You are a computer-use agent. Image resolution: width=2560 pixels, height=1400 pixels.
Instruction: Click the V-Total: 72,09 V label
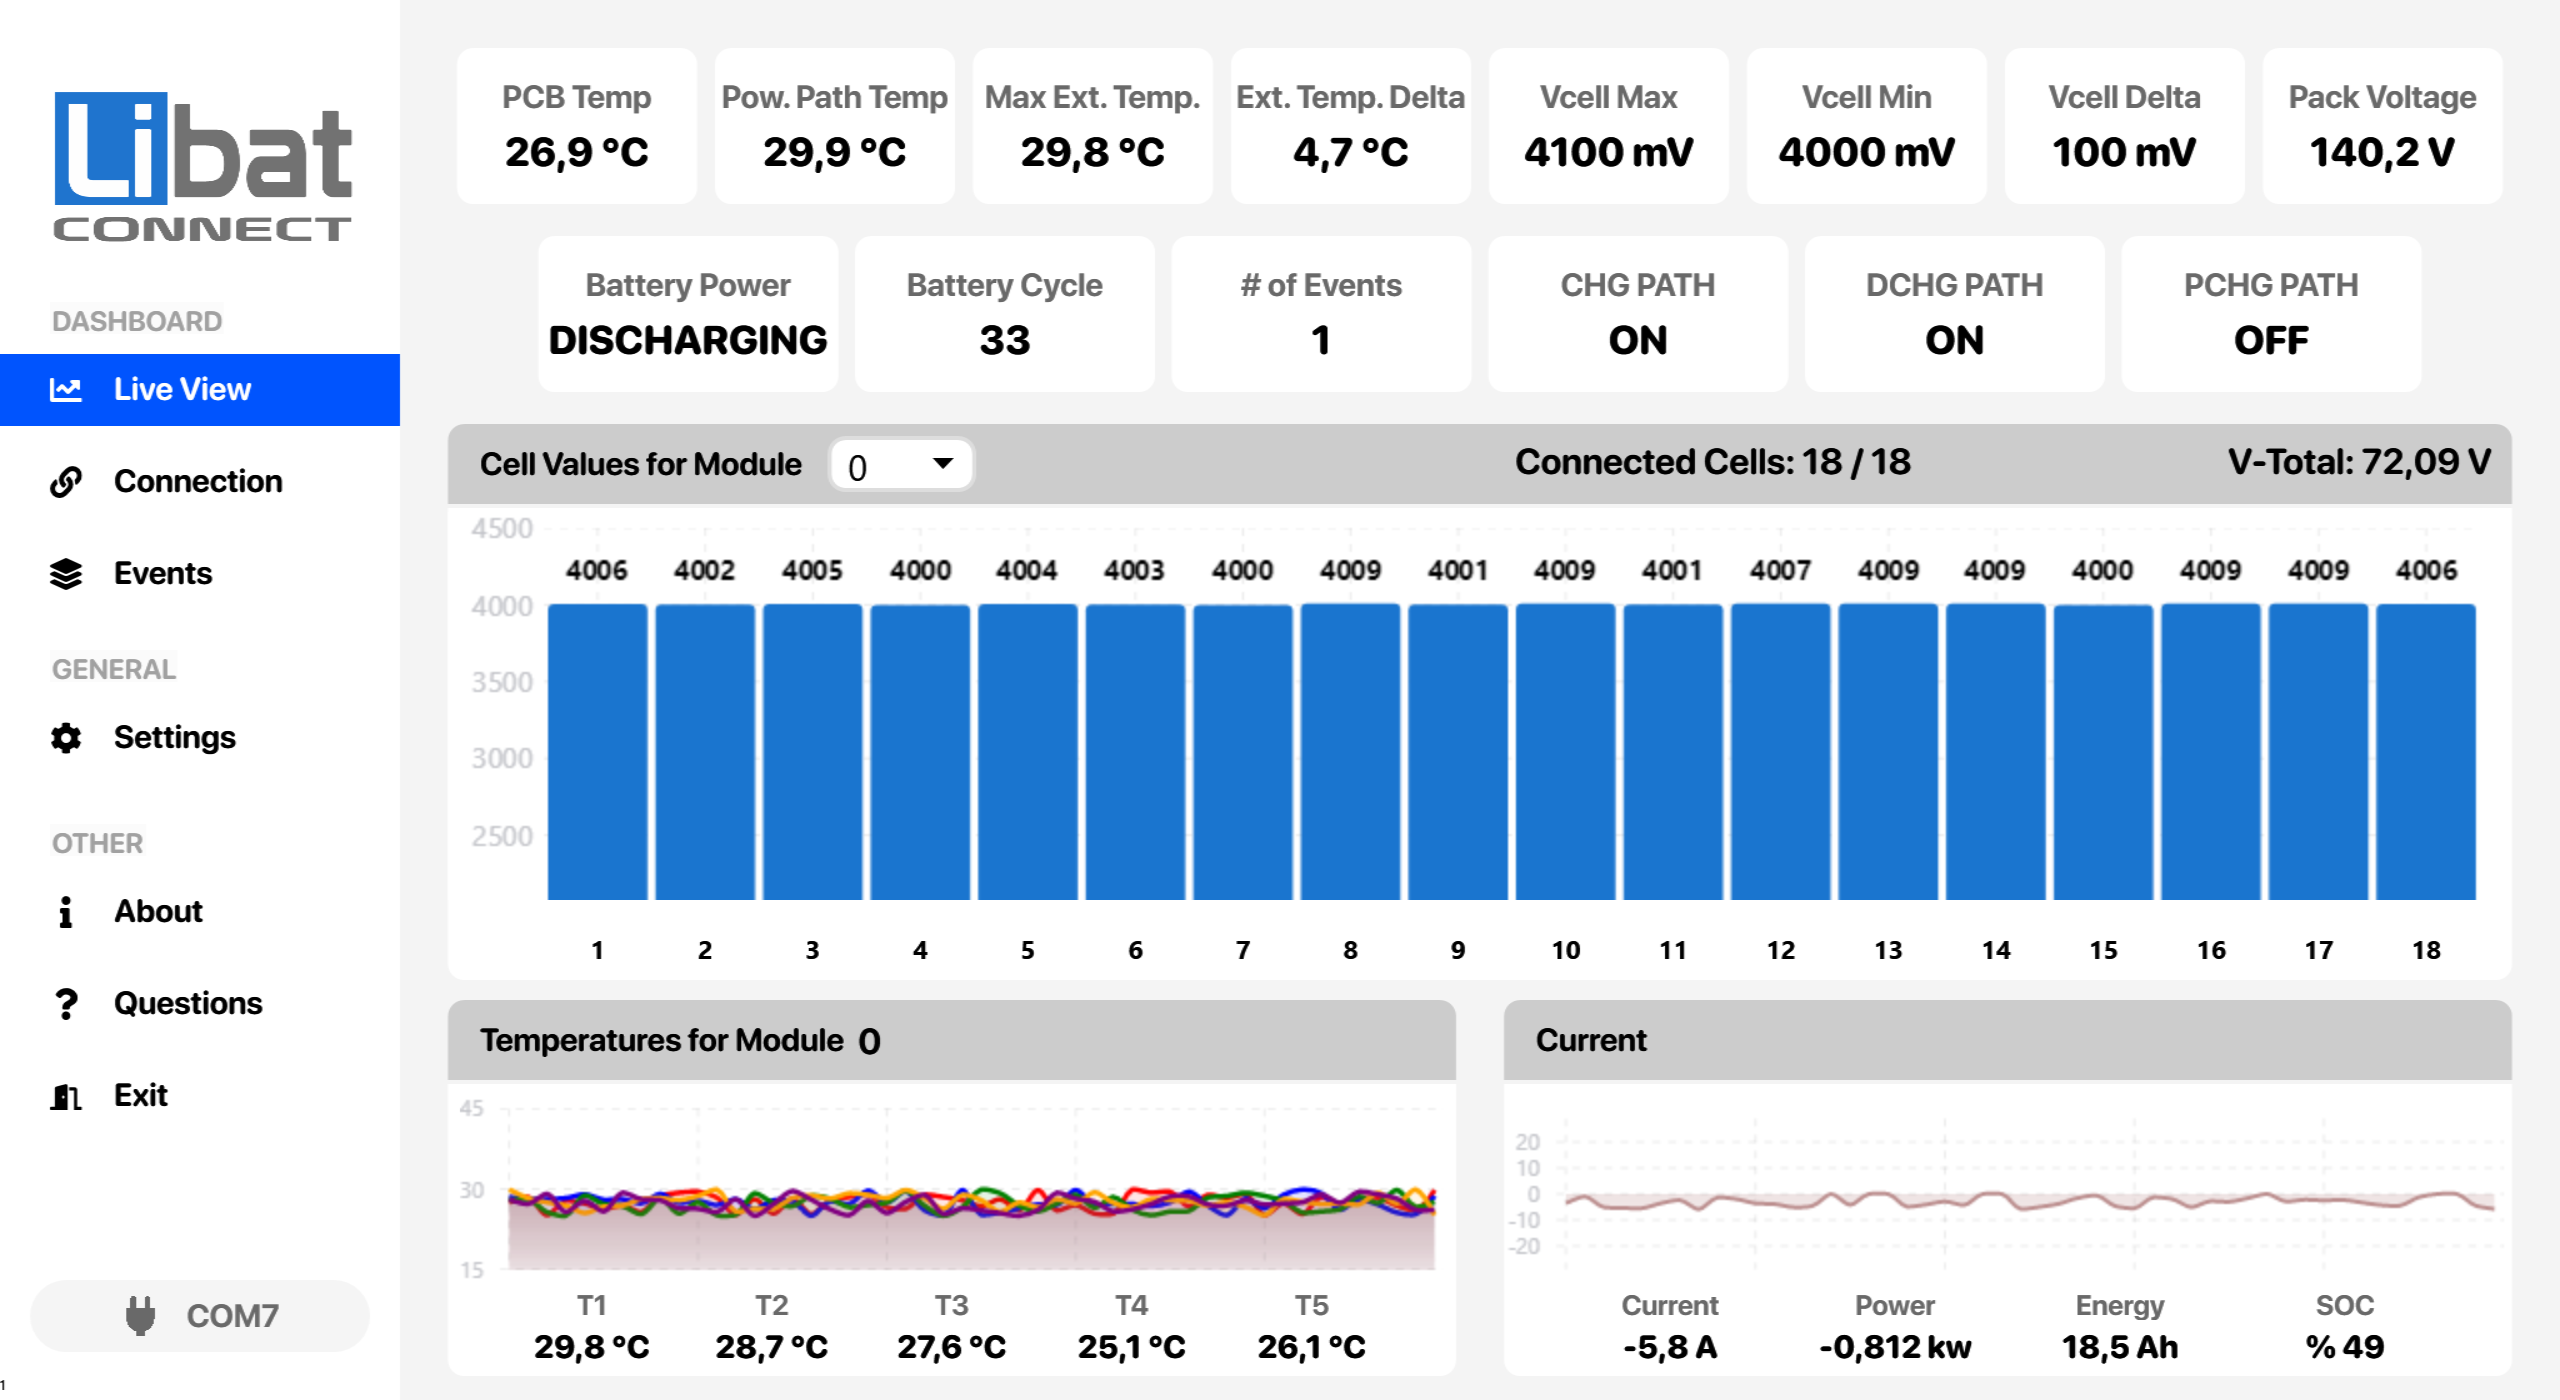point(2359,462)
